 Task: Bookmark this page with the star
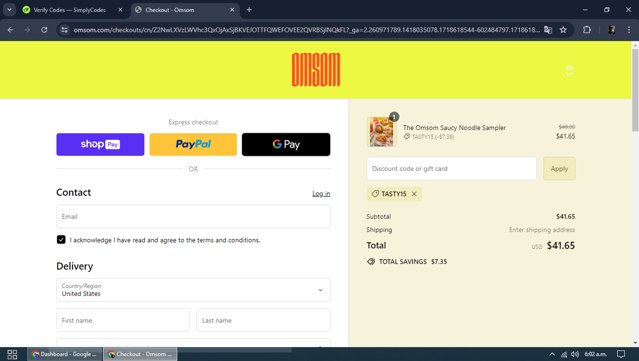tap(563, 30)
